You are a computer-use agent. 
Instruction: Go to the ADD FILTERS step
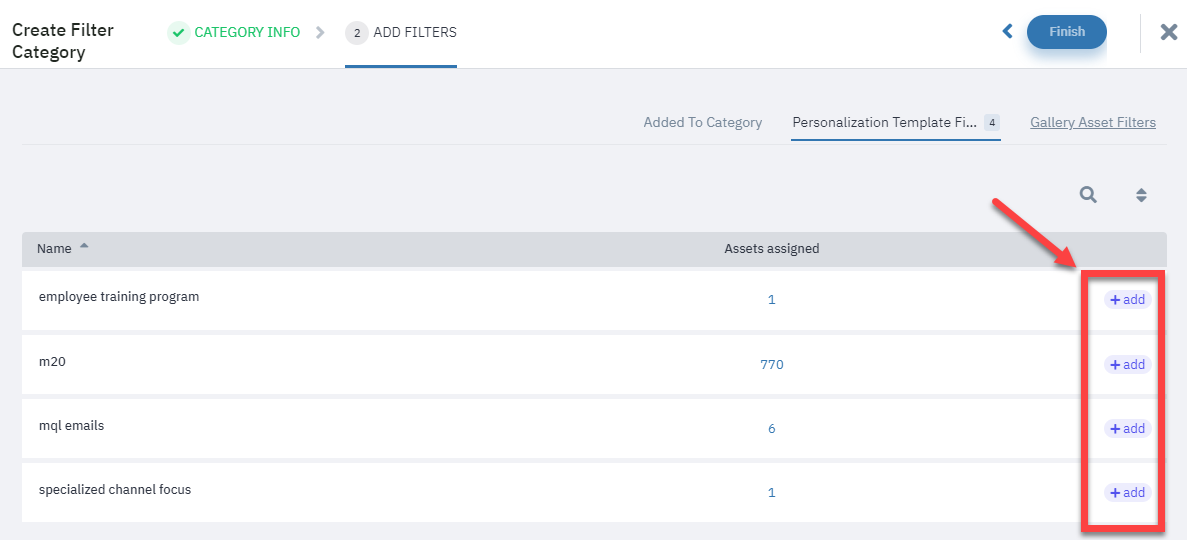click(x=415, y=33)
